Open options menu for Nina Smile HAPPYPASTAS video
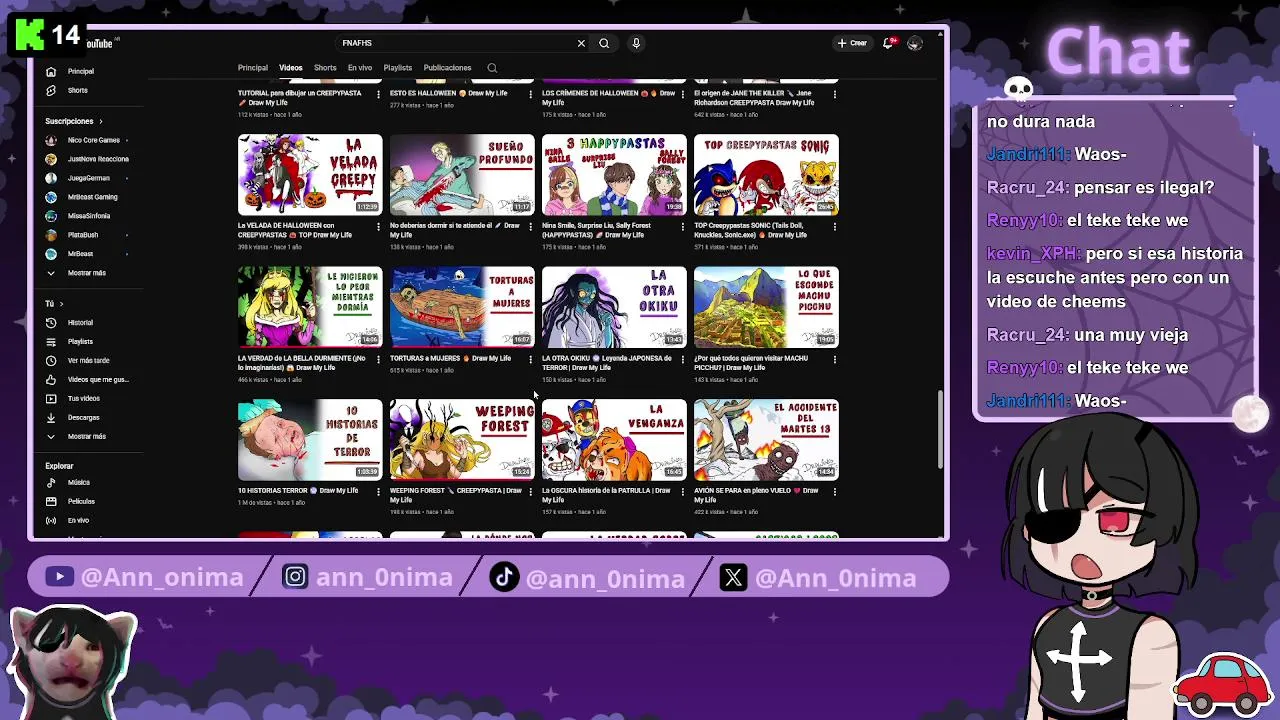The width and height of the screenshot is (1280, 720). pos(682,226)
